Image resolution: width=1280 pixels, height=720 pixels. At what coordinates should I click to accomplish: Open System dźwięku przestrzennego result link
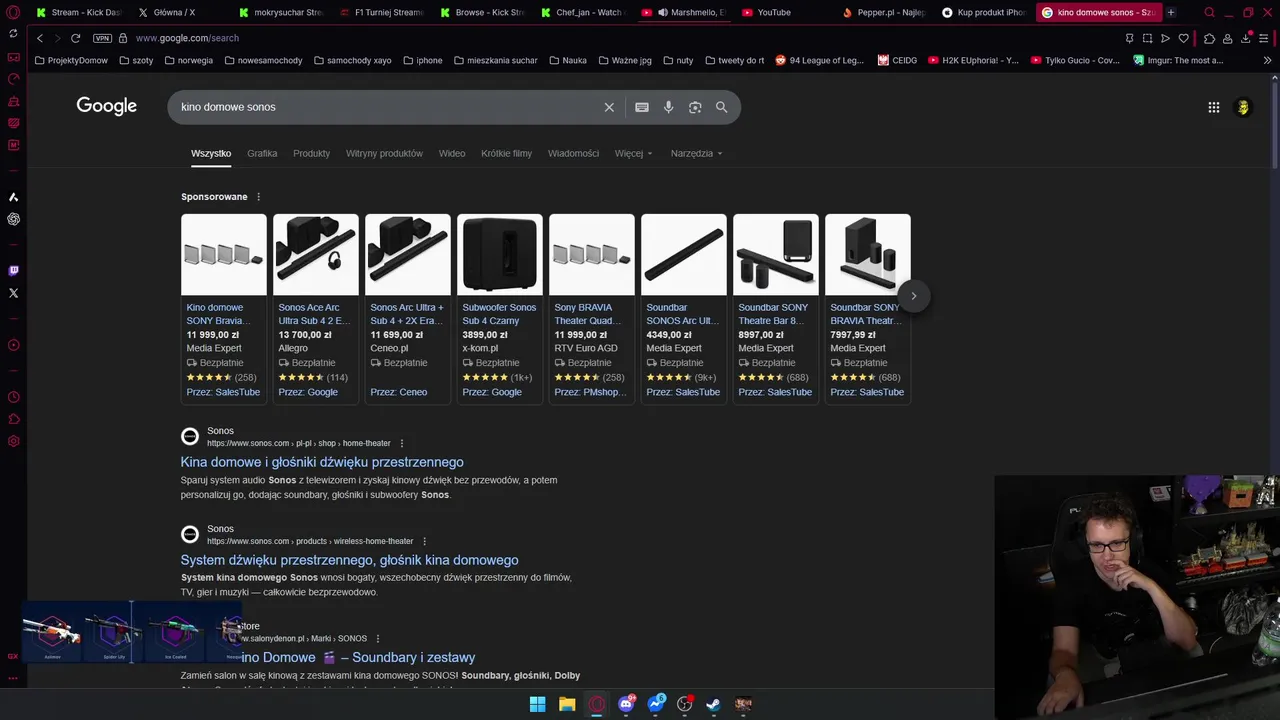pyautogui.click(x=349, y=560)
